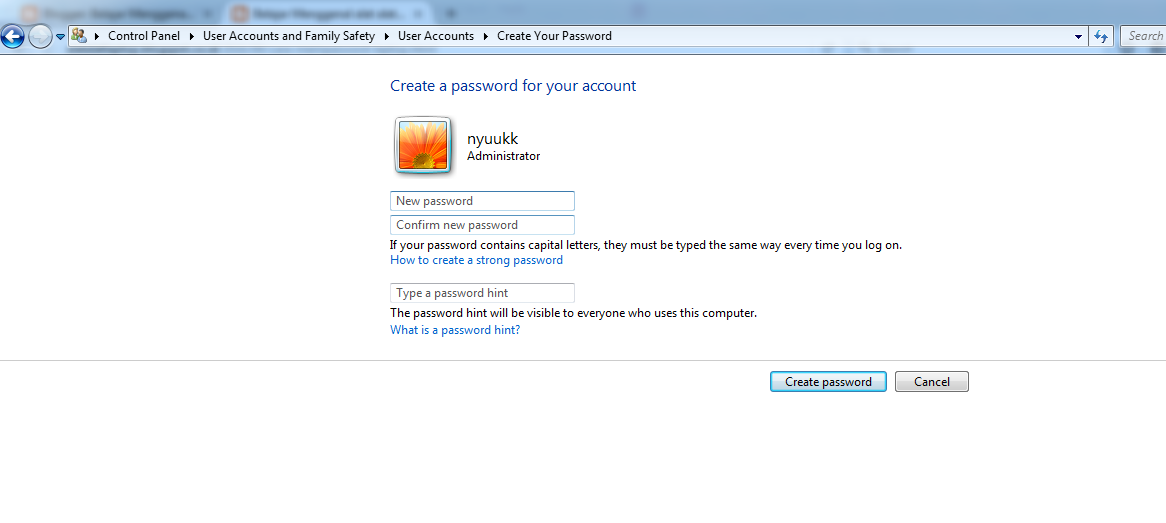Expand the address bar history dropdown
The height and width of the screenshot is (523, 1166).
point(1078,36)
